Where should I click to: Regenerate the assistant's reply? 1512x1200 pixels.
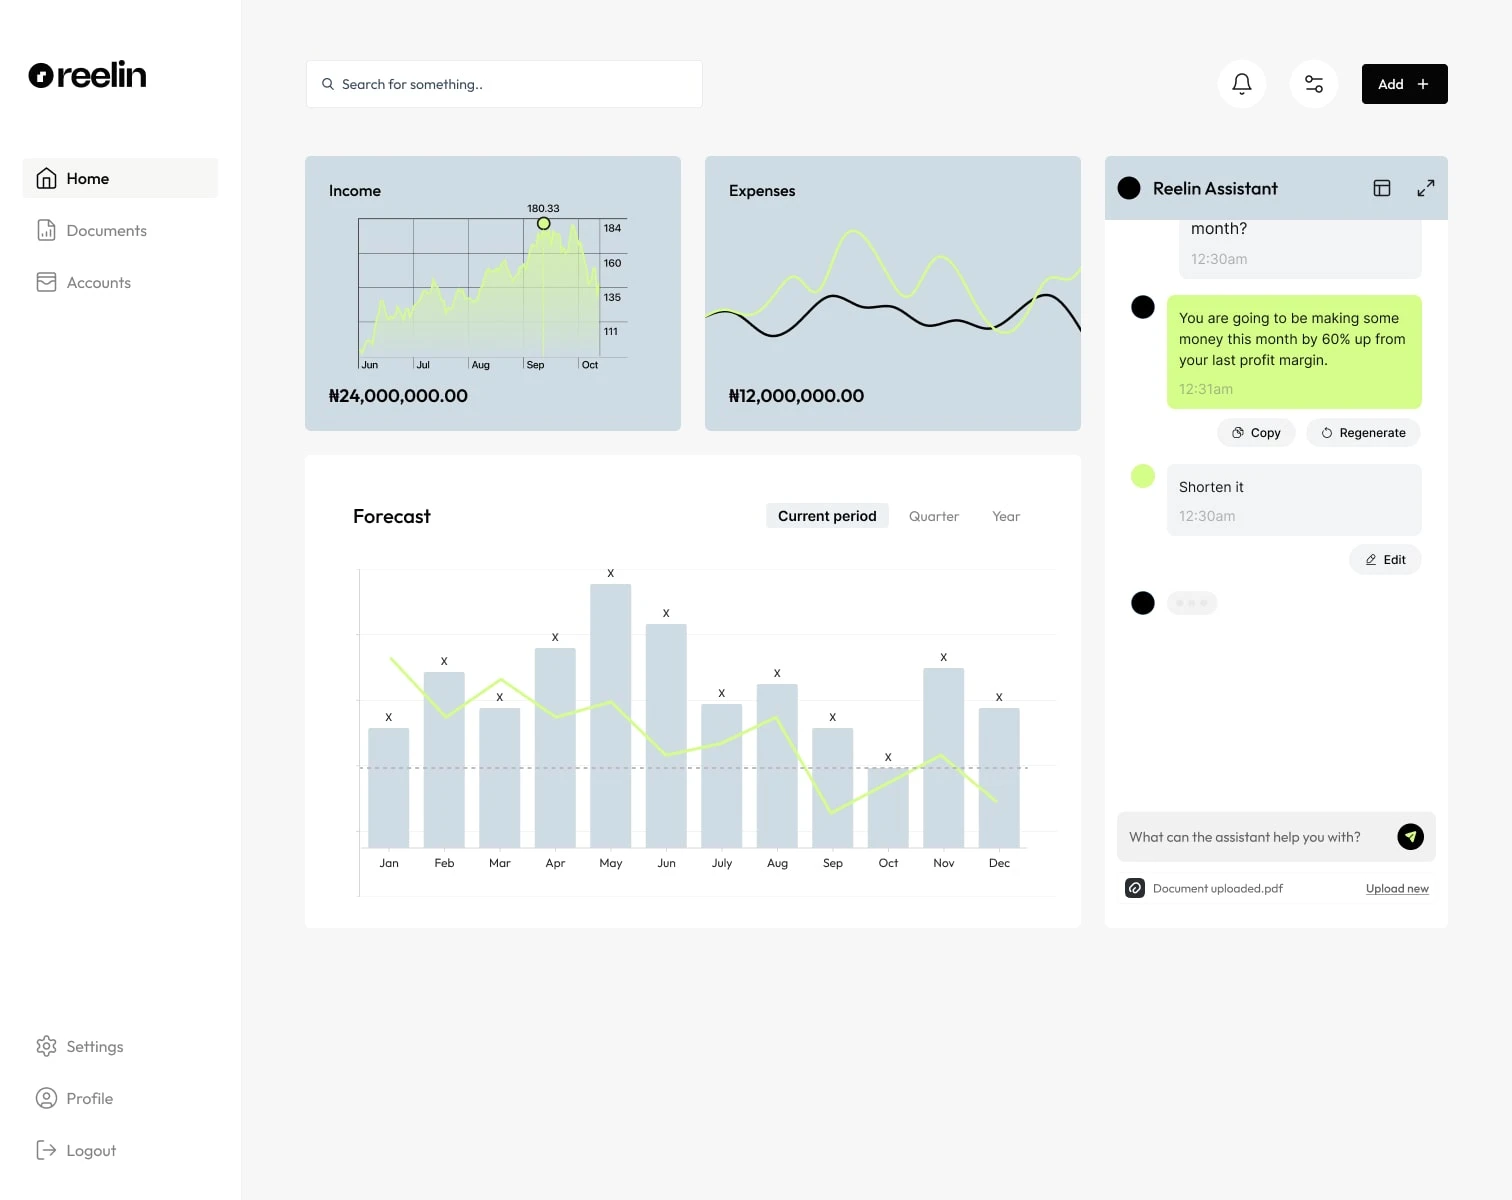click(x=1363, y=433)
